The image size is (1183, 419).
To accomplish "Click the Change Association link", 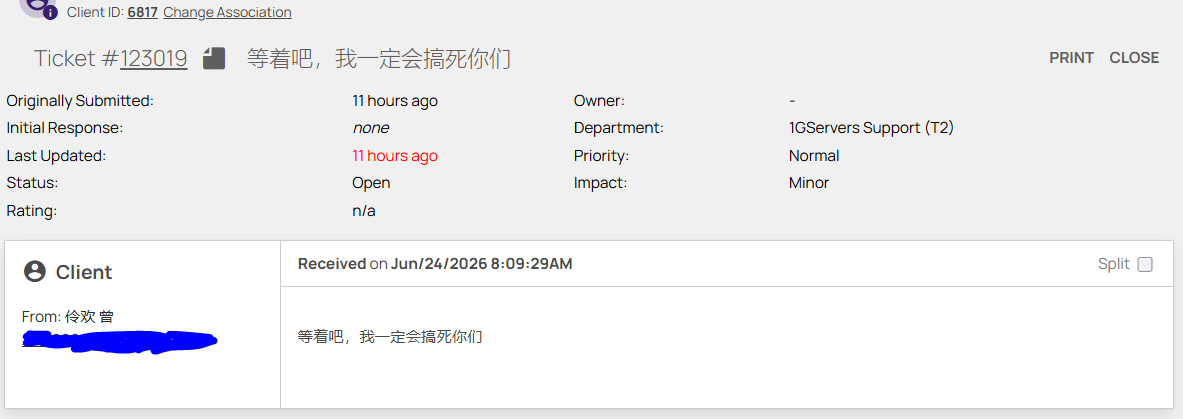I will click(227, 12).
